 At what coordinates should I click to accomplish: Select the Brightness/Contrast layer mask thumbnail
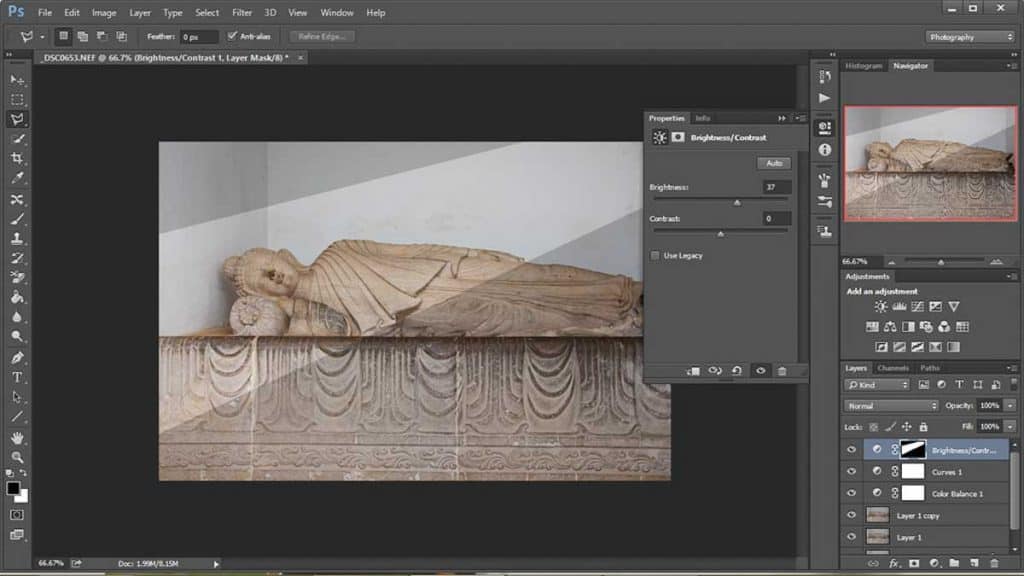pyautogui.click(x=913, y=449)
